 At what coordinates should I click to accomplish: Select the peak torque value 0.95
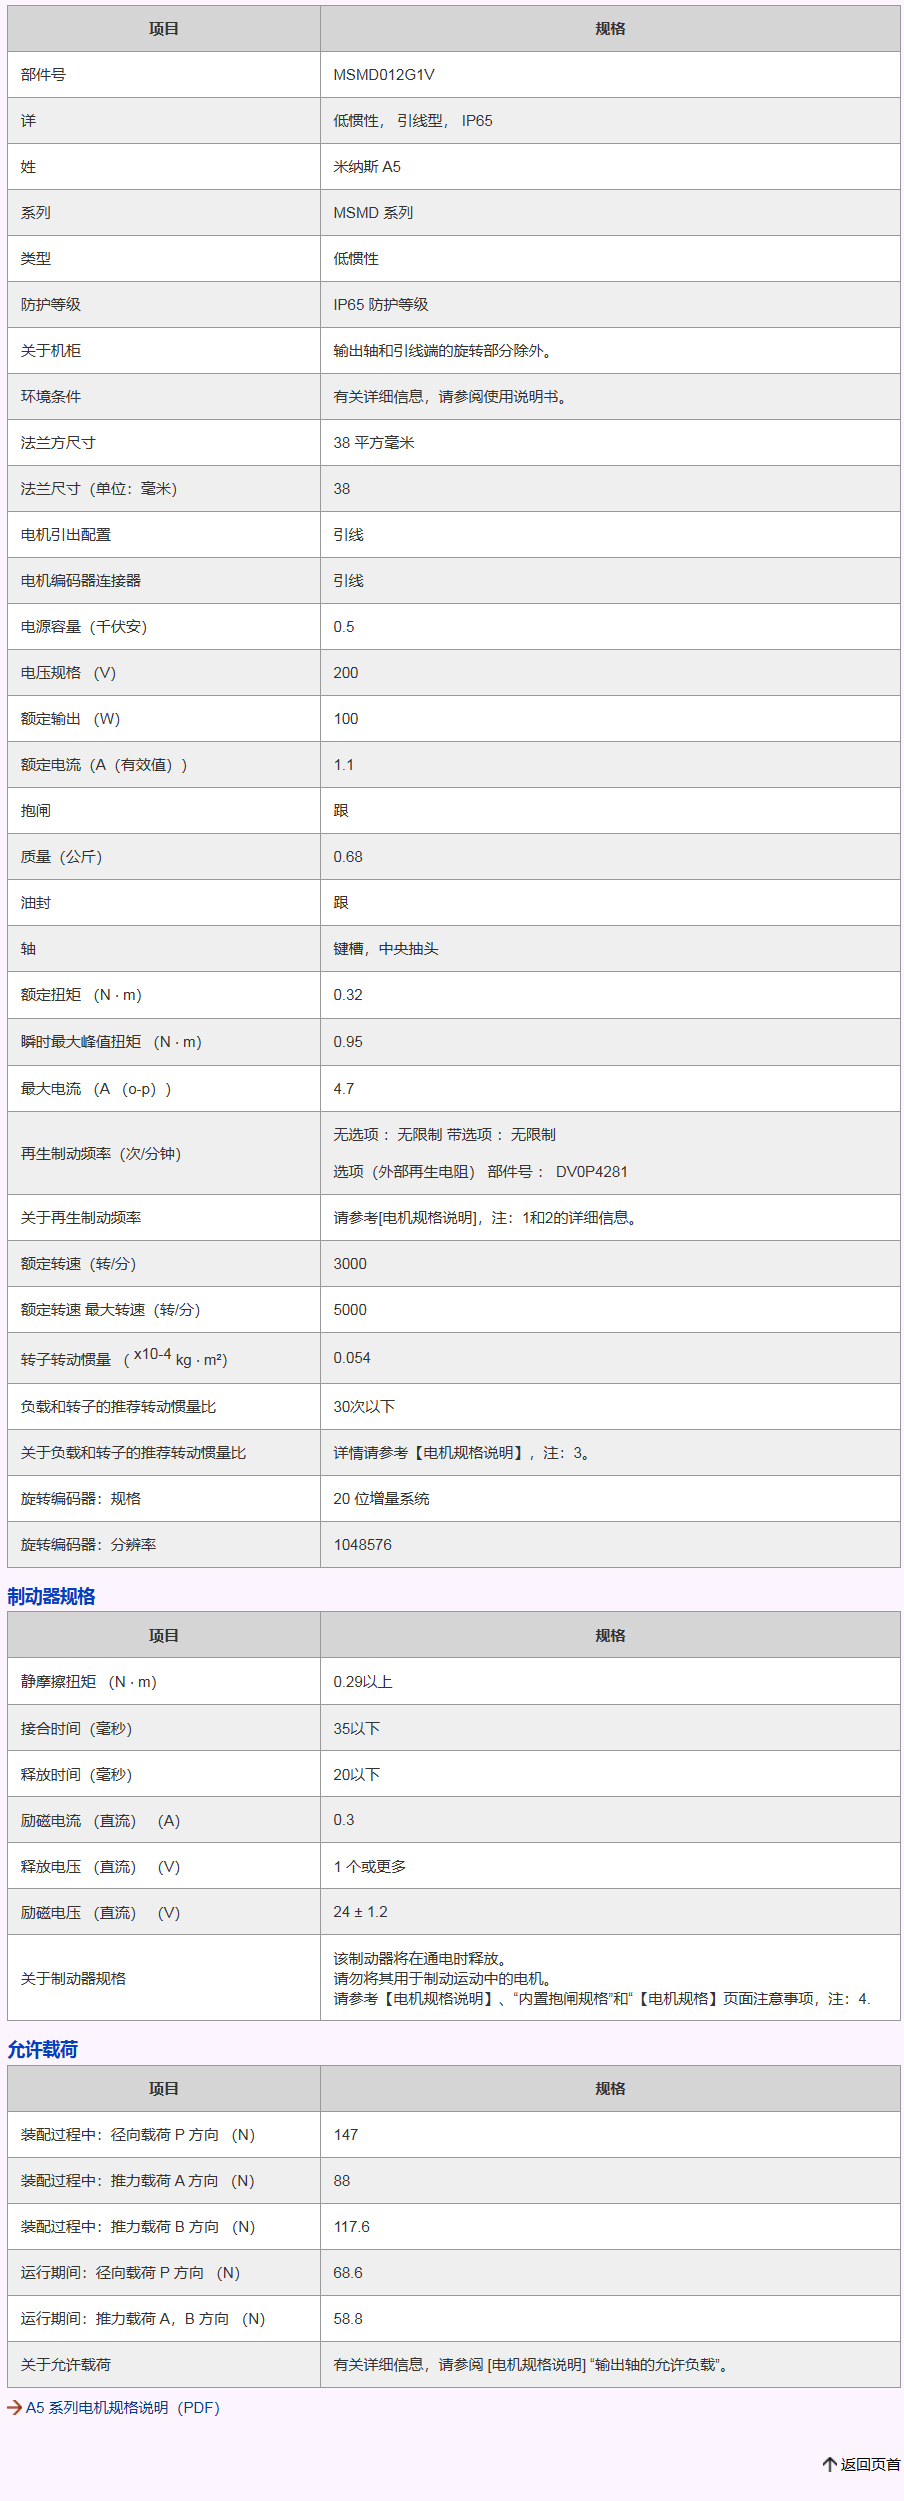(x=348, y=1042)
